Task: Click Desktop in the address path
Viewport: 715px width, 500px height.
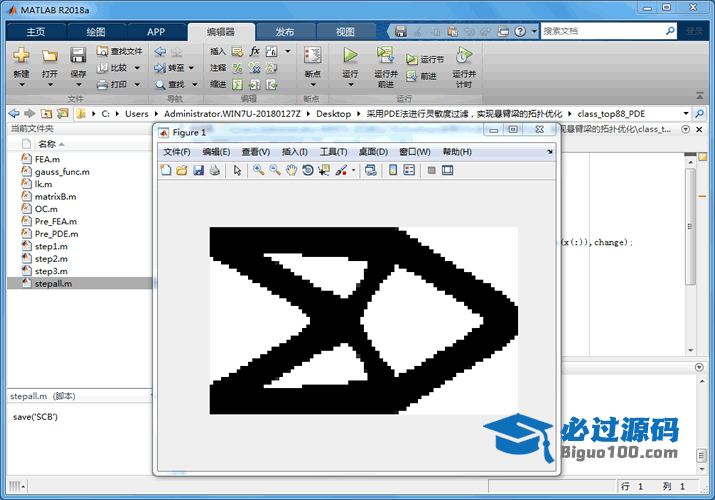Action: 333,113
